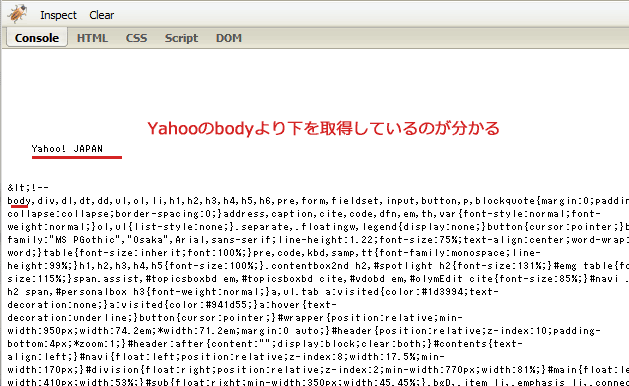Click the line starting 'collapse:collapse;border-spacing'
The height and width of the screenshot is (386, 629).
pyautogui.click(x=304, y=213)
